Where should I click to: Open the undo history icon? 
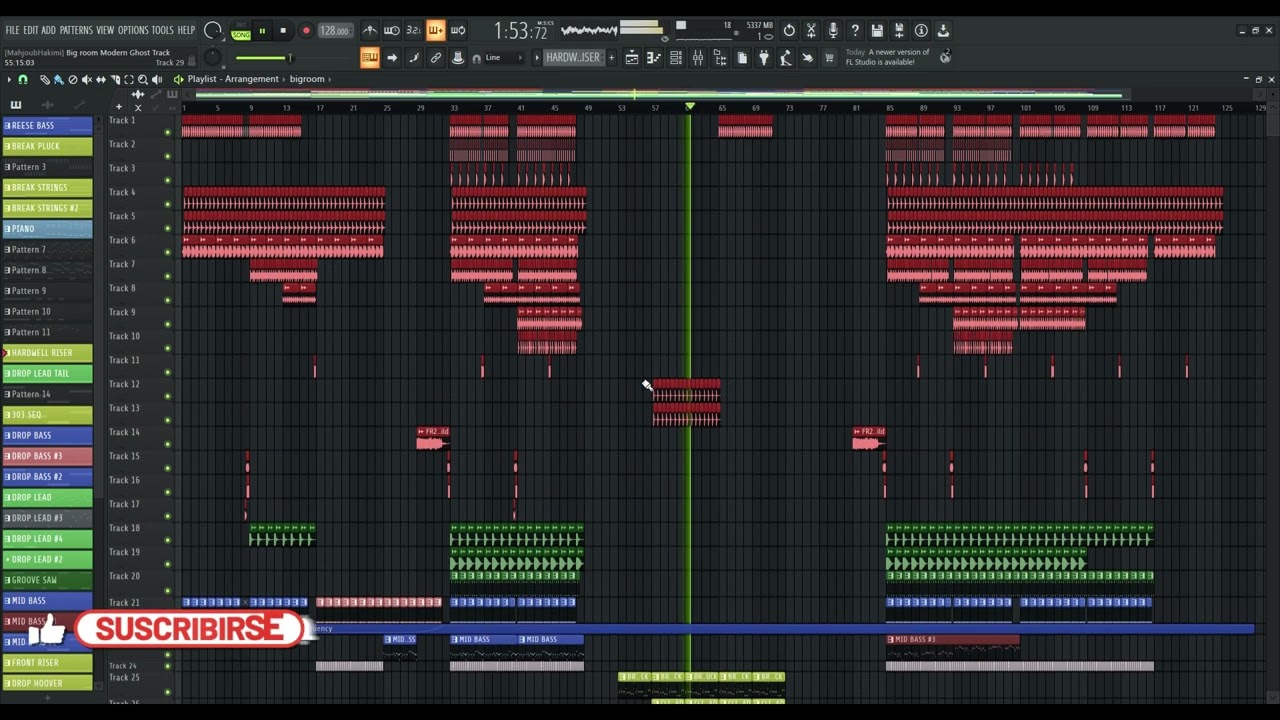click(x=788, y=31)
